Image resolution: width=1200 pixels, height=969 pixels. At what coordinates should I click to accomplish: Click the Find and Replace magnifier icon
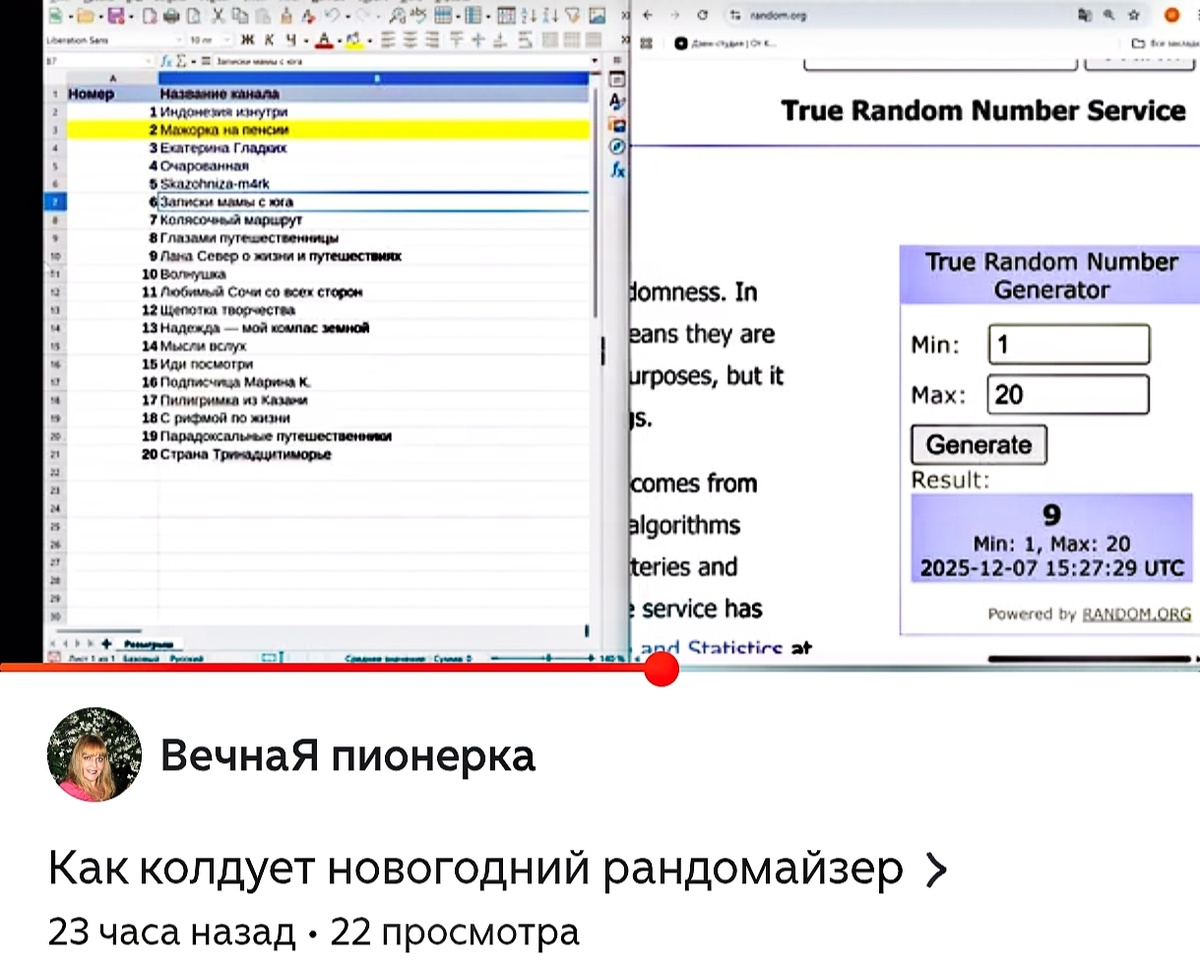[398, 16]
